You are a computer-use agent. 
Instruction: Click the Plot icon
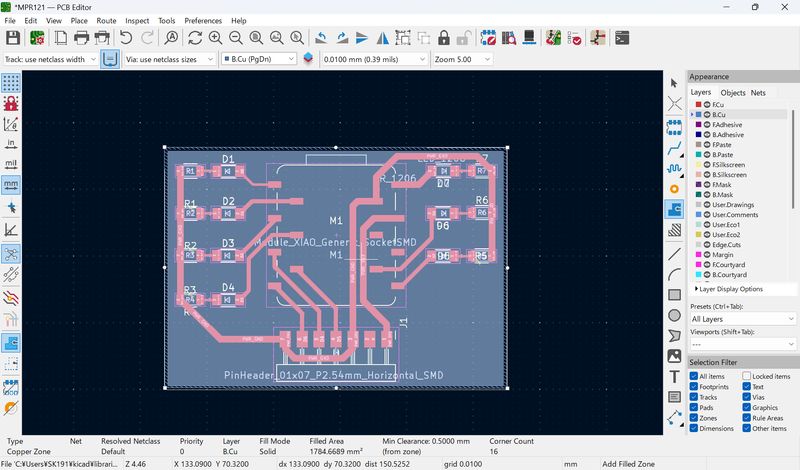point(103,38)
